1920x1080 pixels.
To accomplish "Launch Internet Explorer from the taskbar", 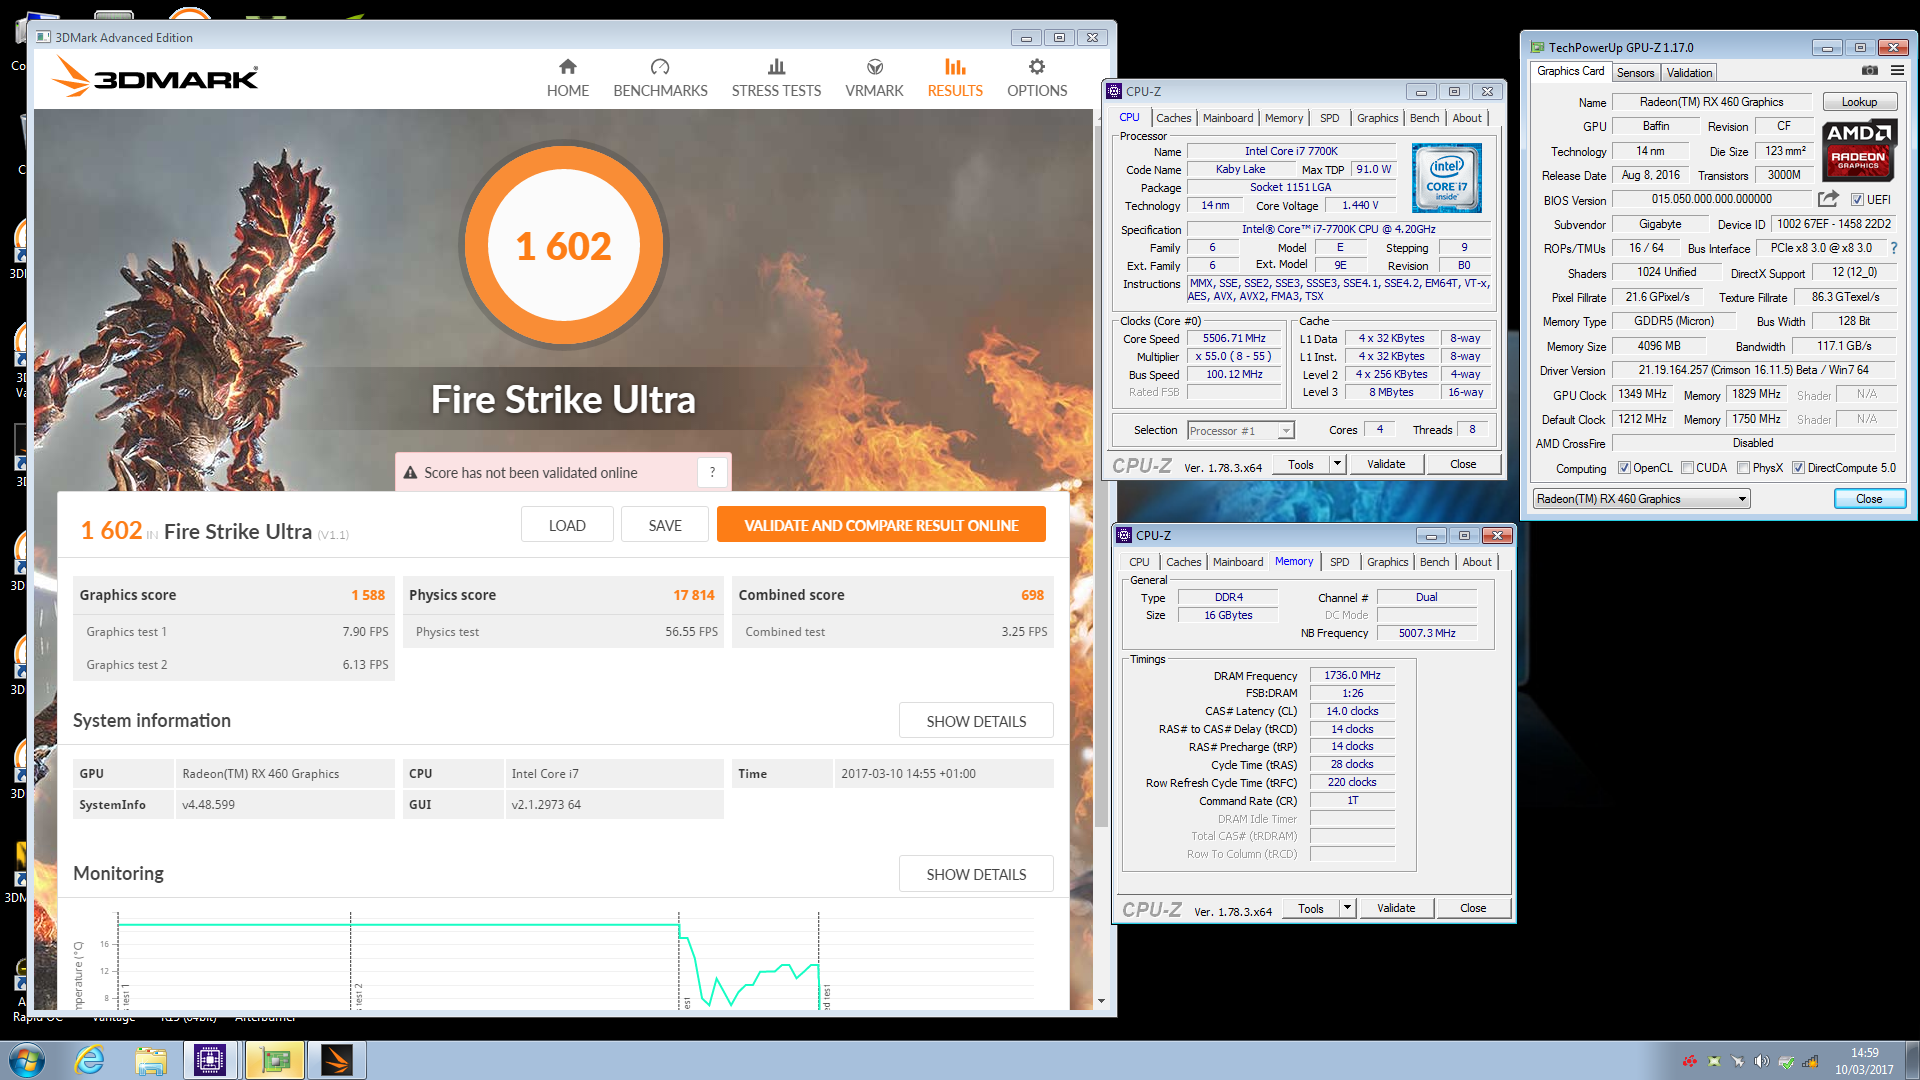I will coord(89,1060).
